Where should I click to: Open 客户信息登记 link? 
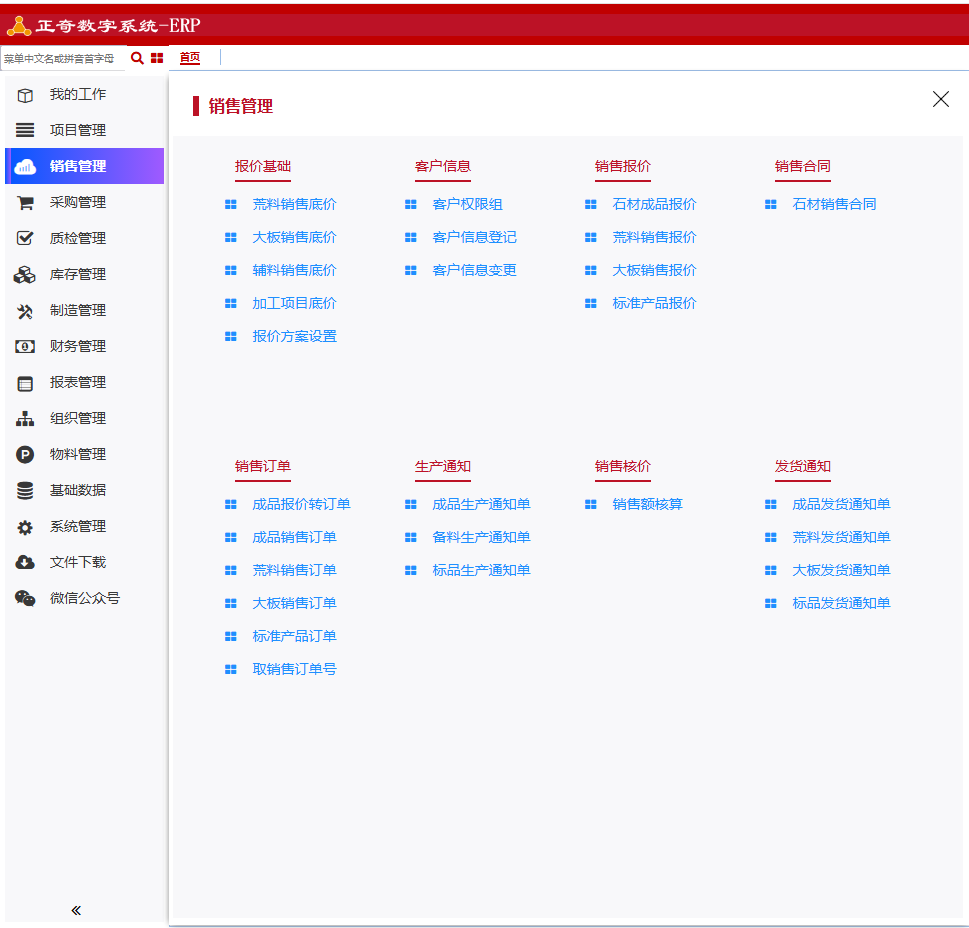click(x=474, y=237)
